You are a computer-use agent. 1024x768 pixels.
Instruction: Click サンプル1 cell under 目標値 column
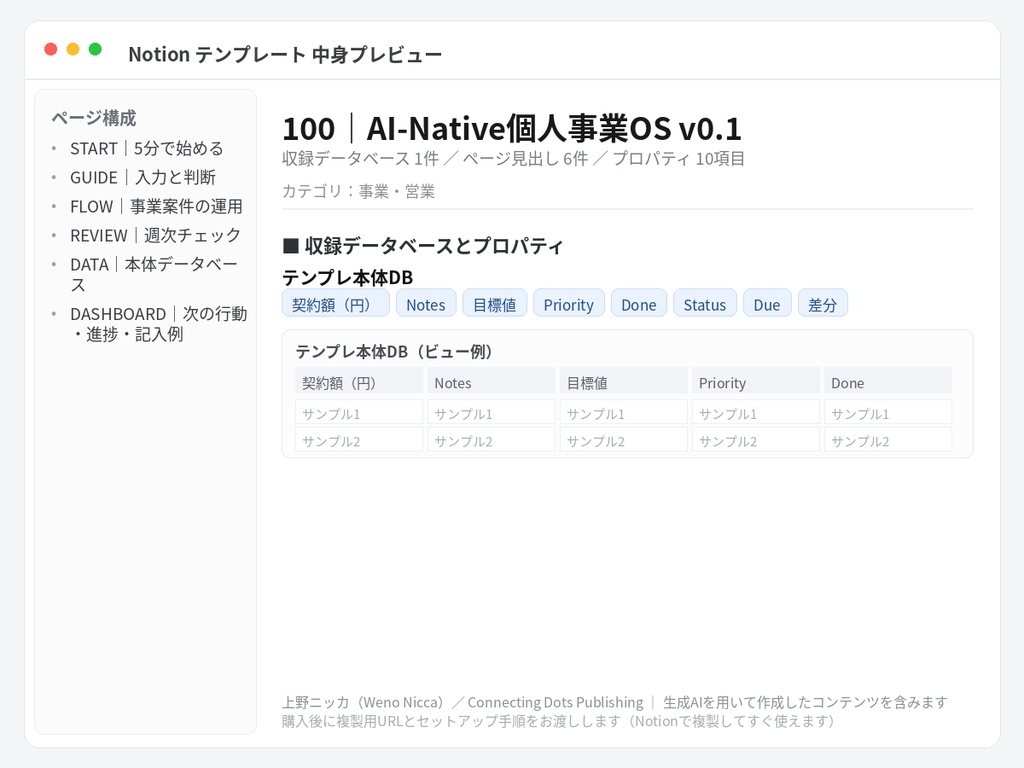(x=624, y=413)
